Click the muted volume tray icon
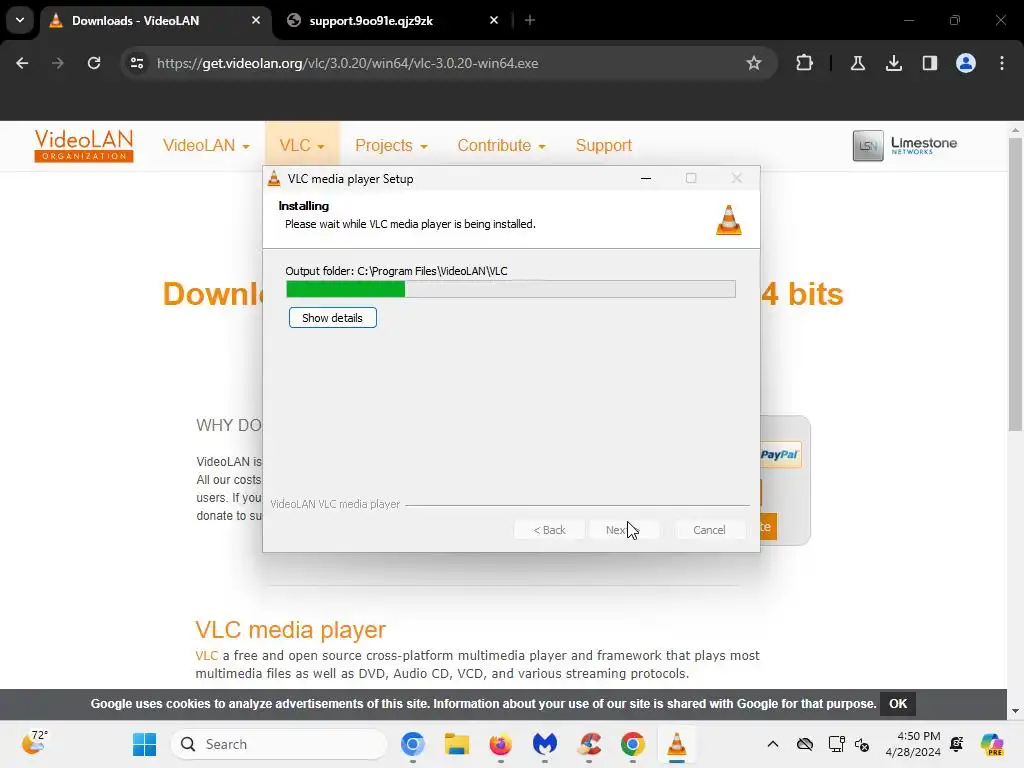The height and width of the screenshot is (768, 1024). 862,744
